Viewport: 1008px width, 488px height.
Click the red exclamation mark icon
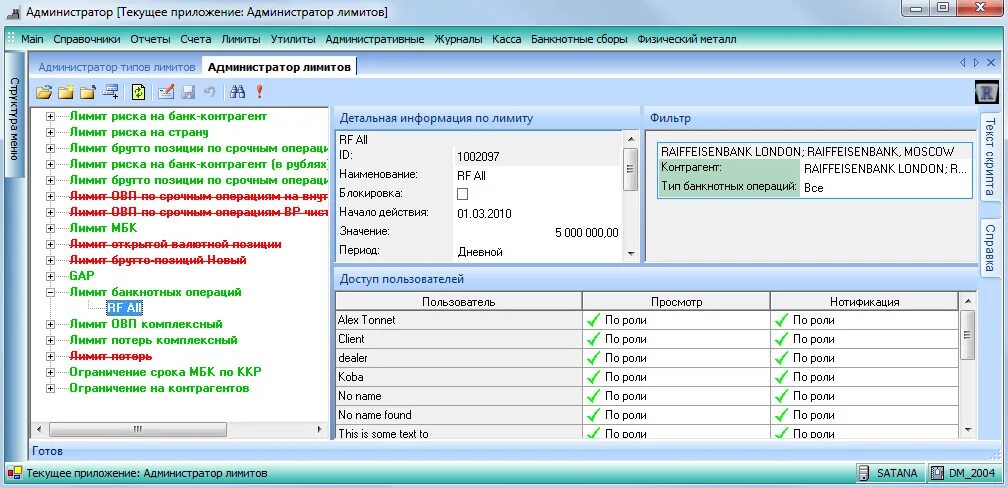tap(260, 92)
